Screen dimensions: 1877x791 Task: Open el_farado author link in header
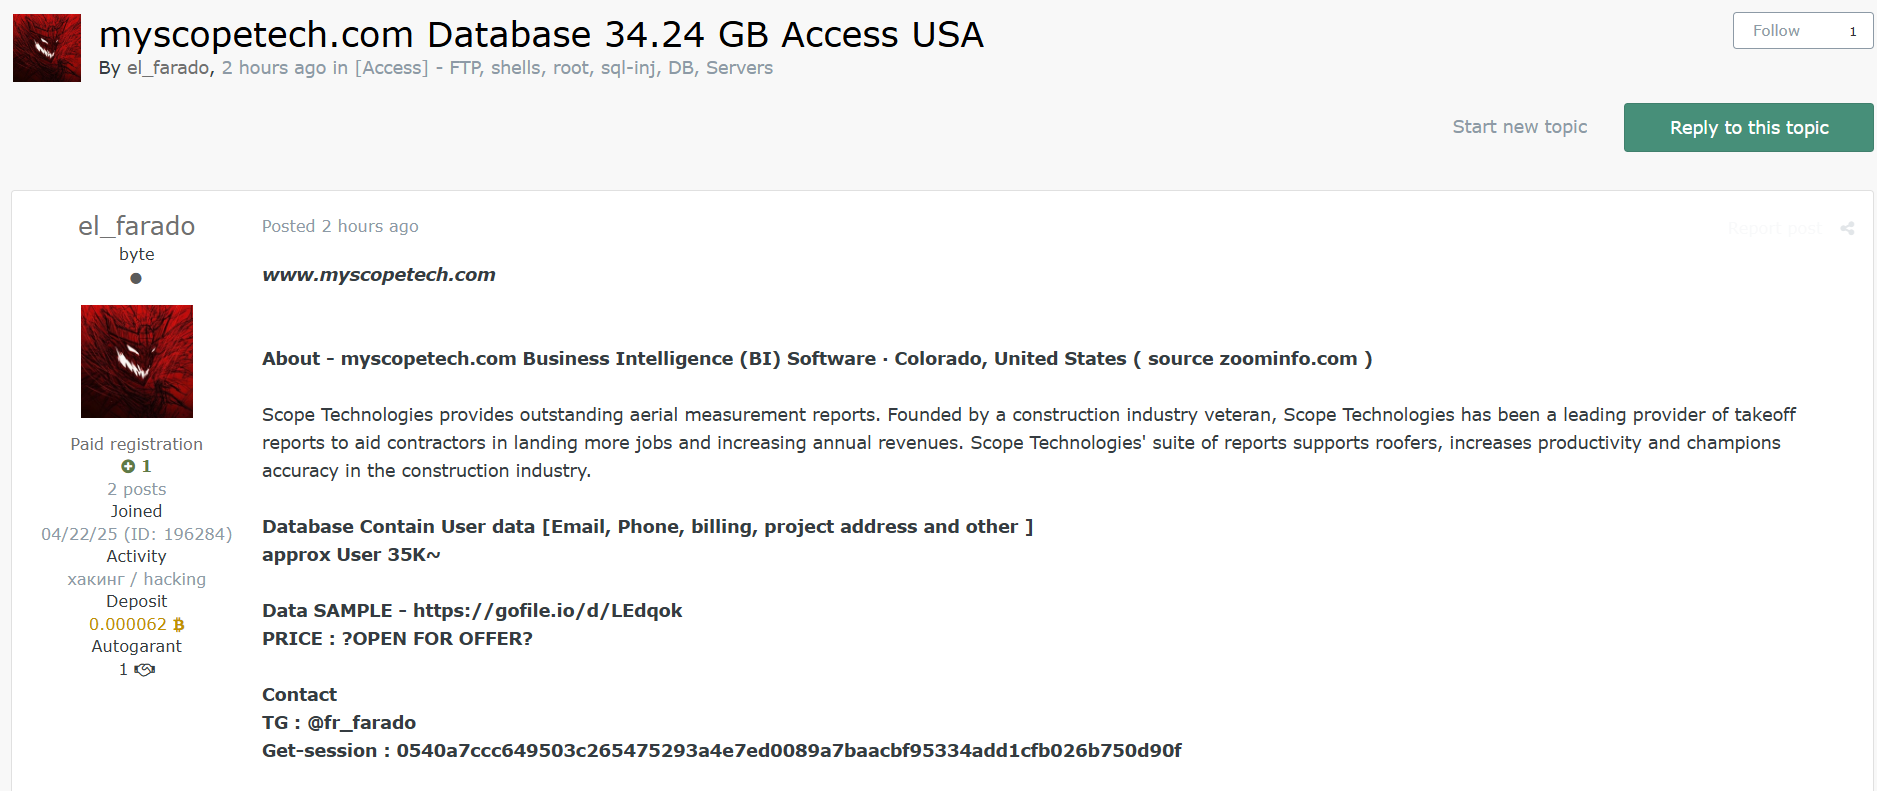click(x=168, y=68)
